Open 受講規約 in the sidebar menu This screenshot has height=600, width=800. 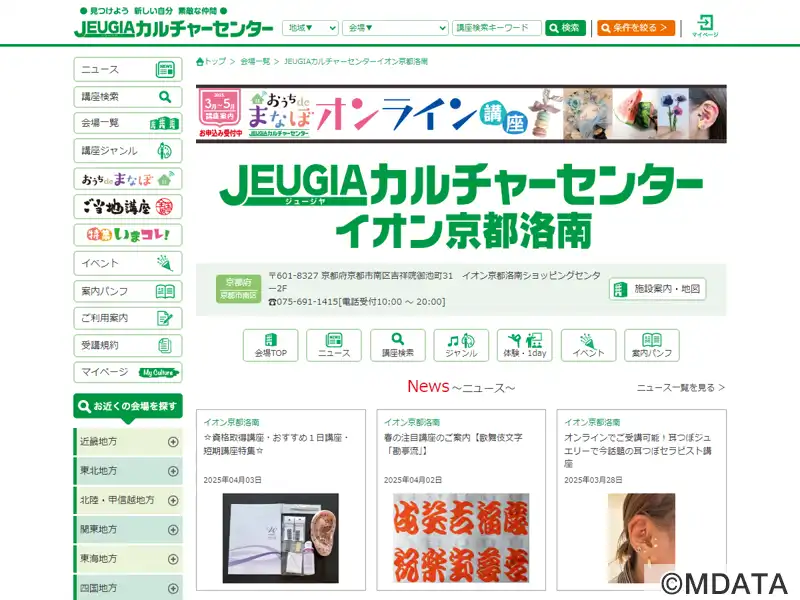point(128,345)
